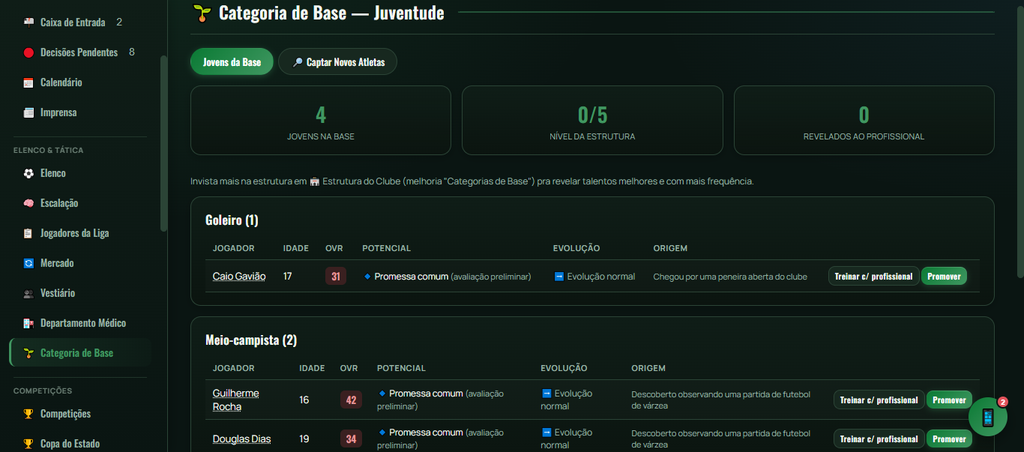1024x452 pixels.
Task: Open Departamento Médico hospital icon
Action: [x=28, y=323]
